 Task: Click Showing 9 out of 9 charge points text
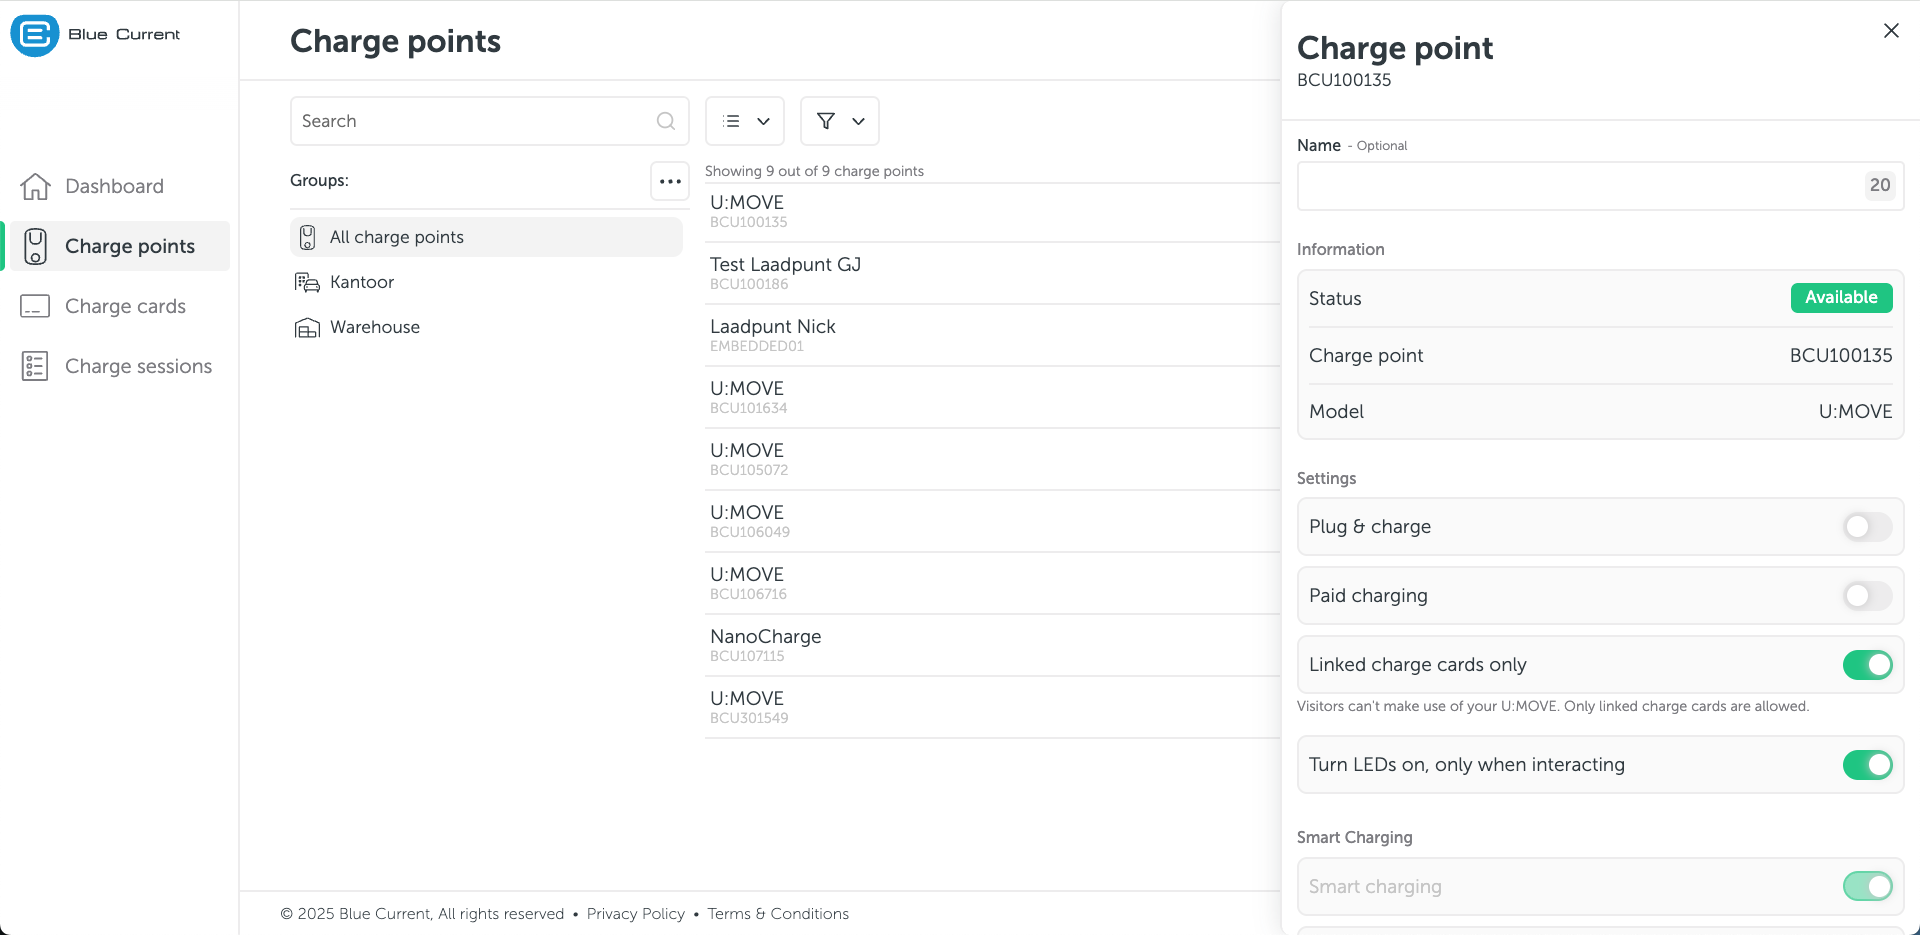[x=814, y=172]
